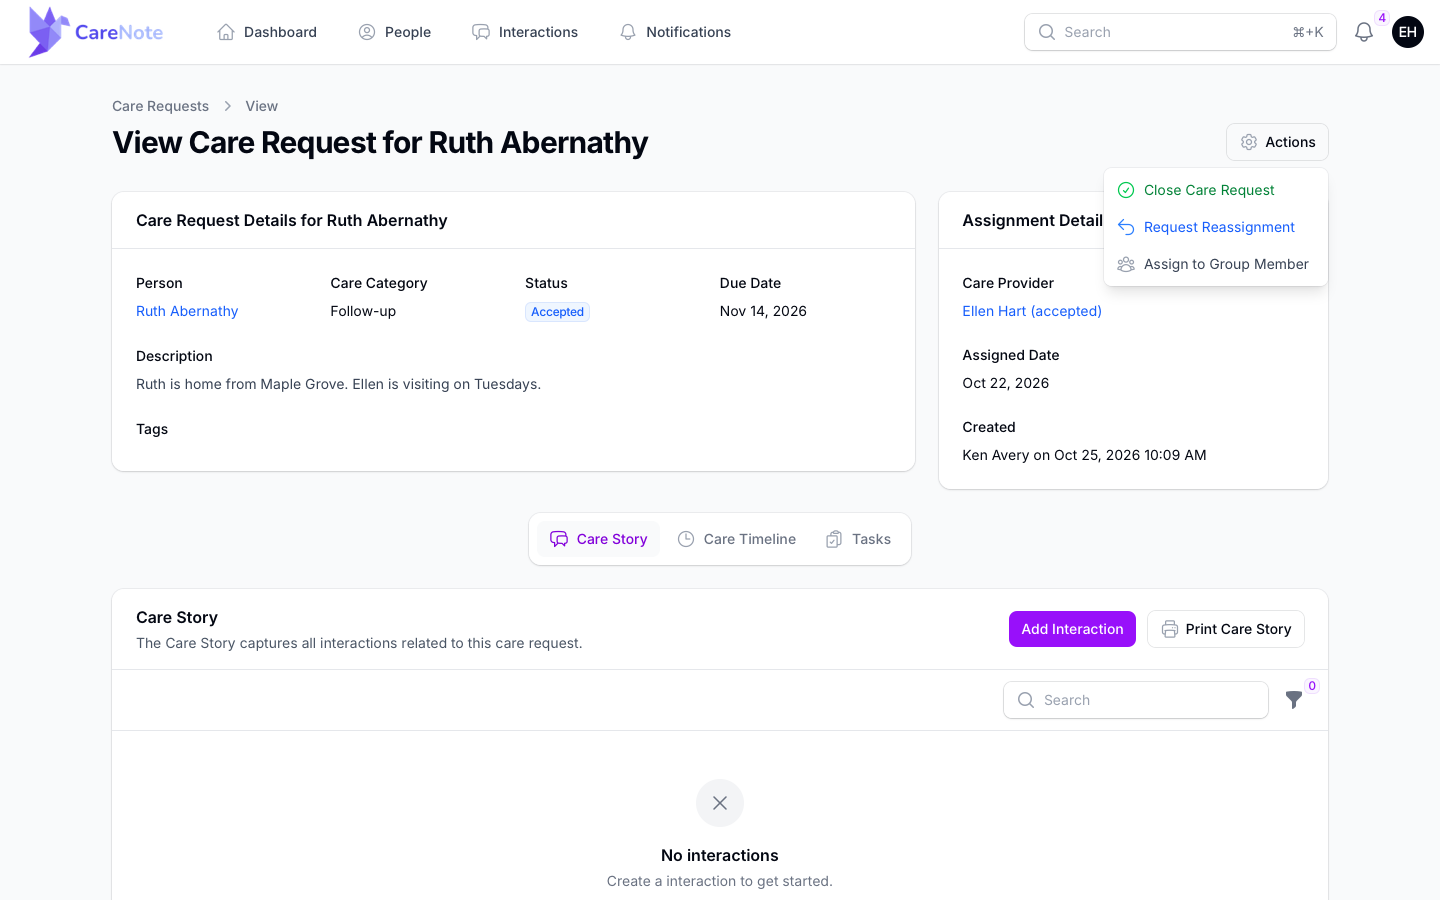Choose Close Care Request
The width and height of the screenshot is (1440, 900).
click(1216, 190)
